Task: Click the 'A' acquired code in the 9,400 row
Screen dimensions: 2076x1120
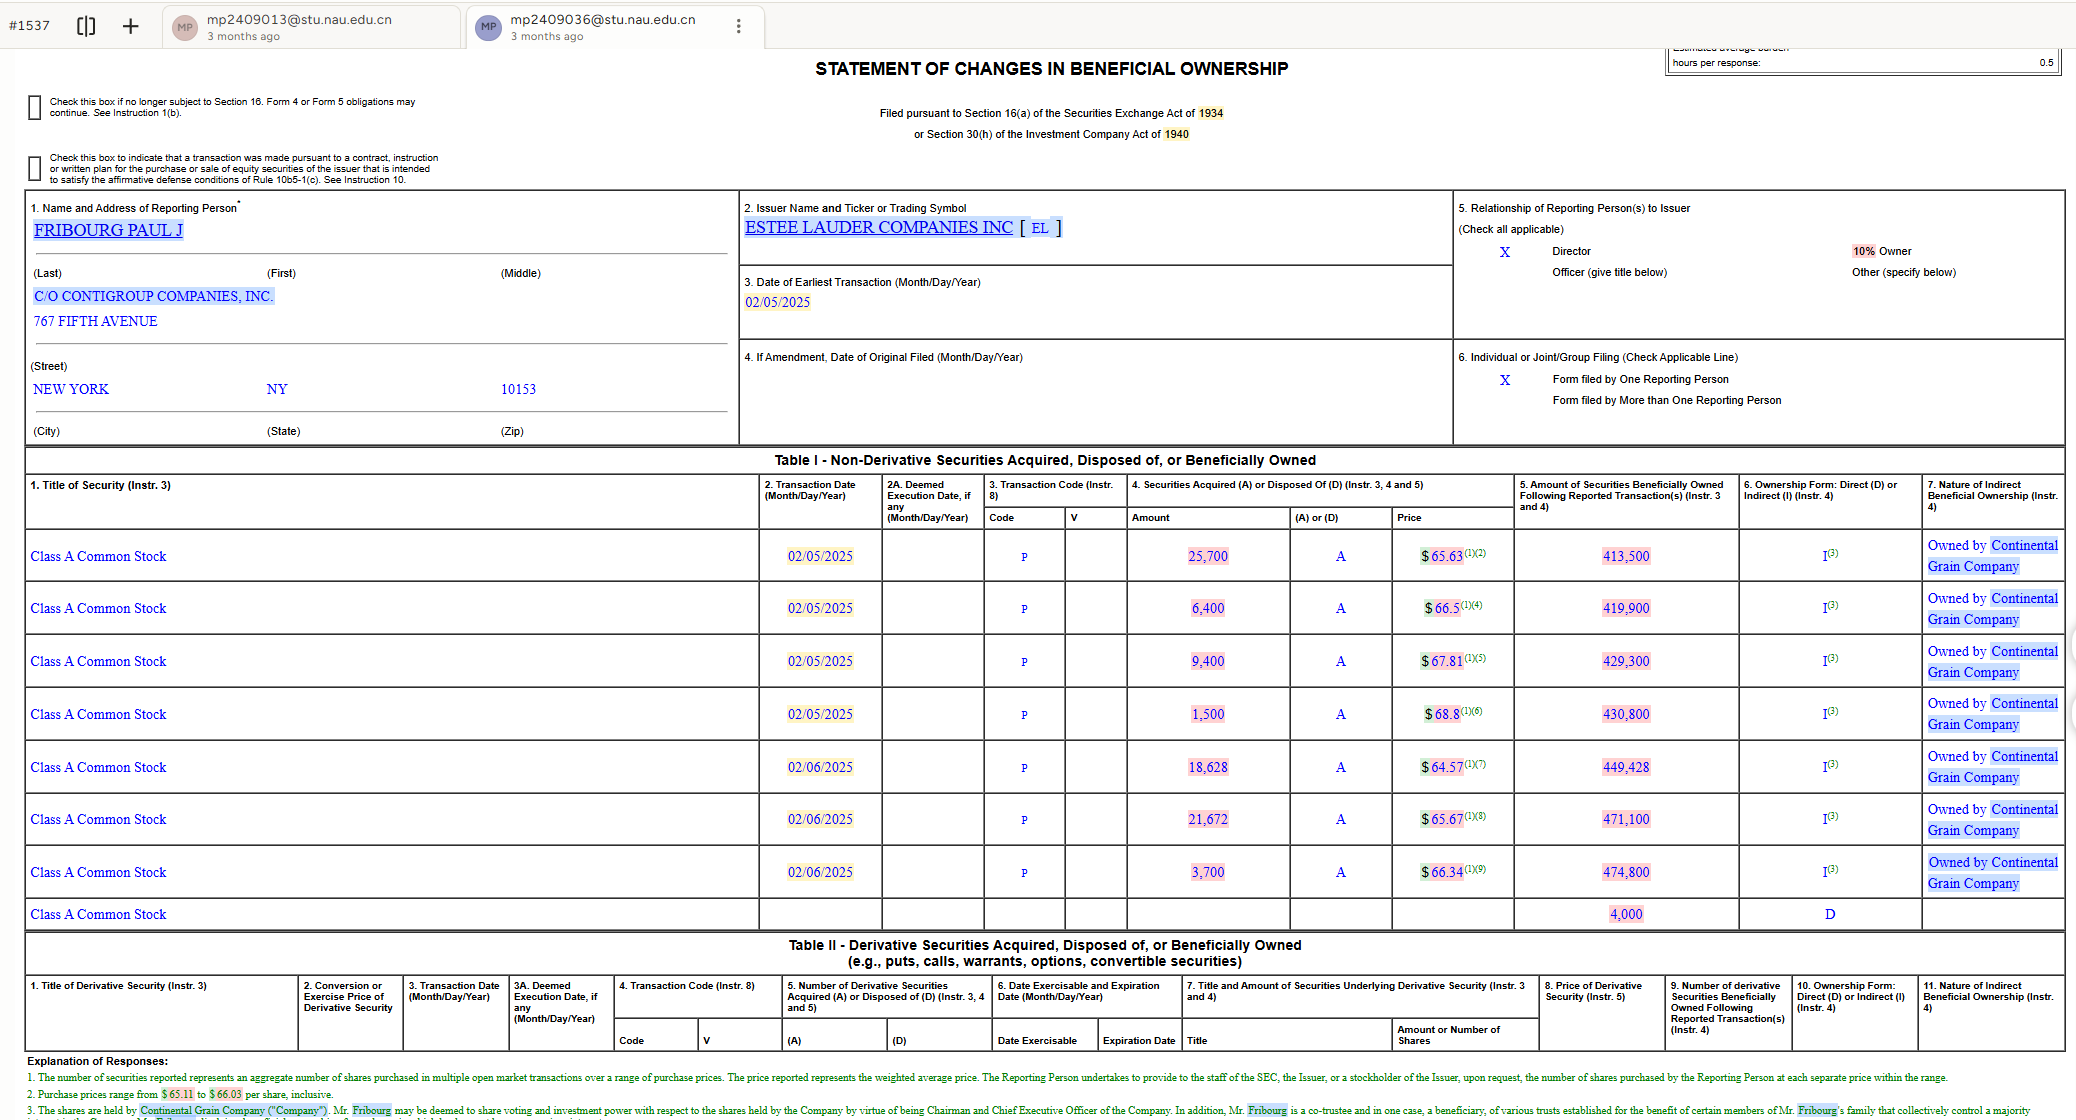Action: click(1341, 661)
